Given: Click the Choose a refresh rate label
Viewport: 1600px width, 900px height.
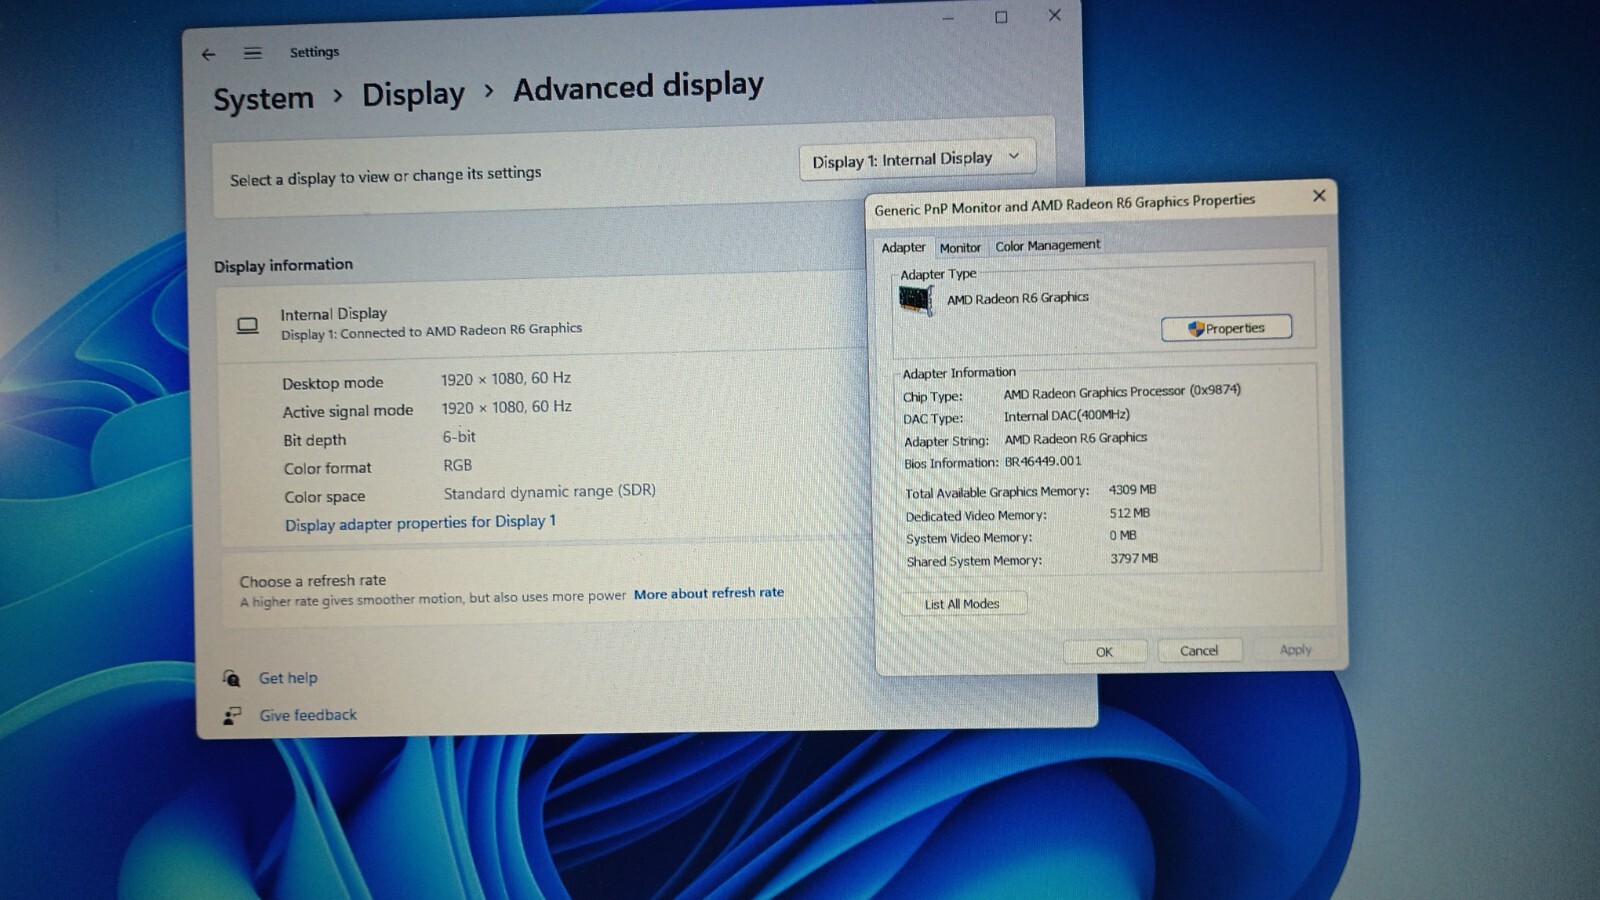Looking at the screenshot, I should [x=312, y=581].
